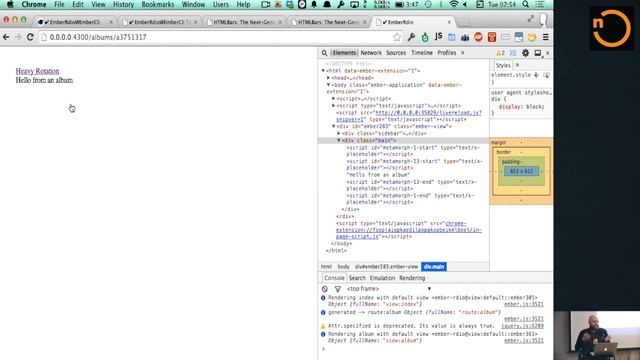Click the AirPlay display icon in menu bar
640x360 pixels.
tap(354, 4)
